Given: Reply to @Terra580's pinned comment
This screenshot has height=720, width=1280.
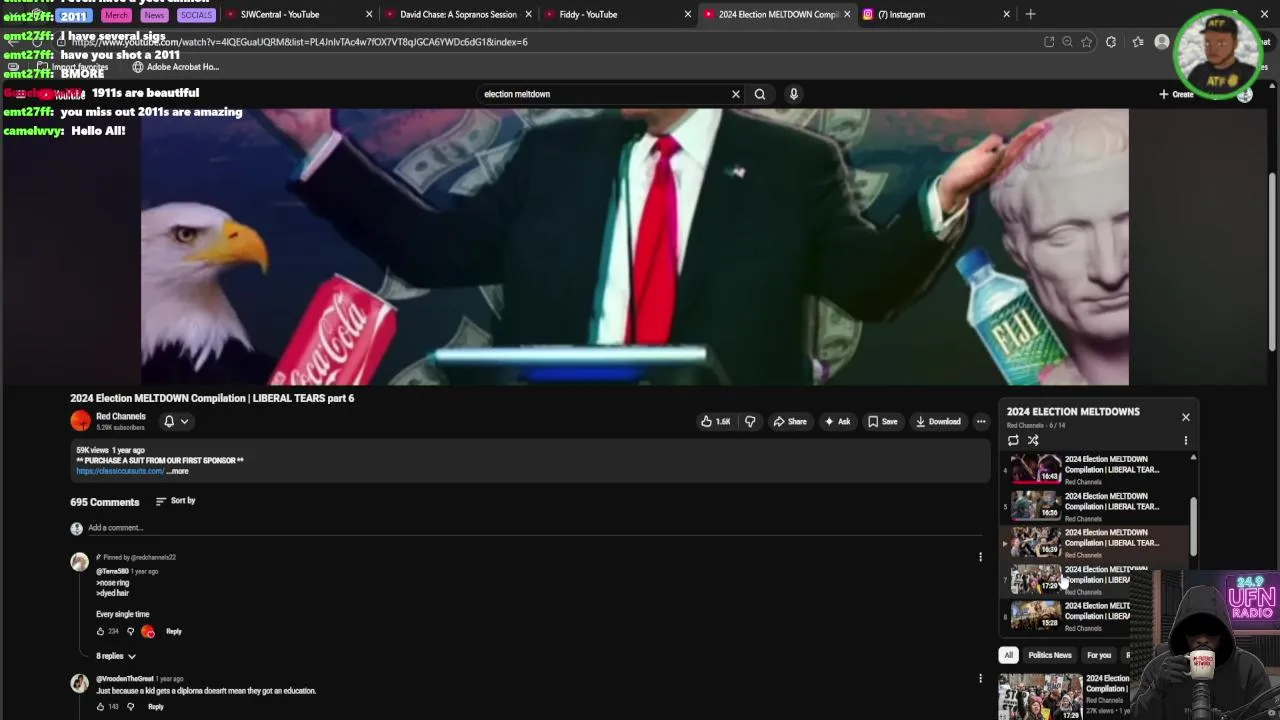Looking at the screenshot, I should click(174, 631).
